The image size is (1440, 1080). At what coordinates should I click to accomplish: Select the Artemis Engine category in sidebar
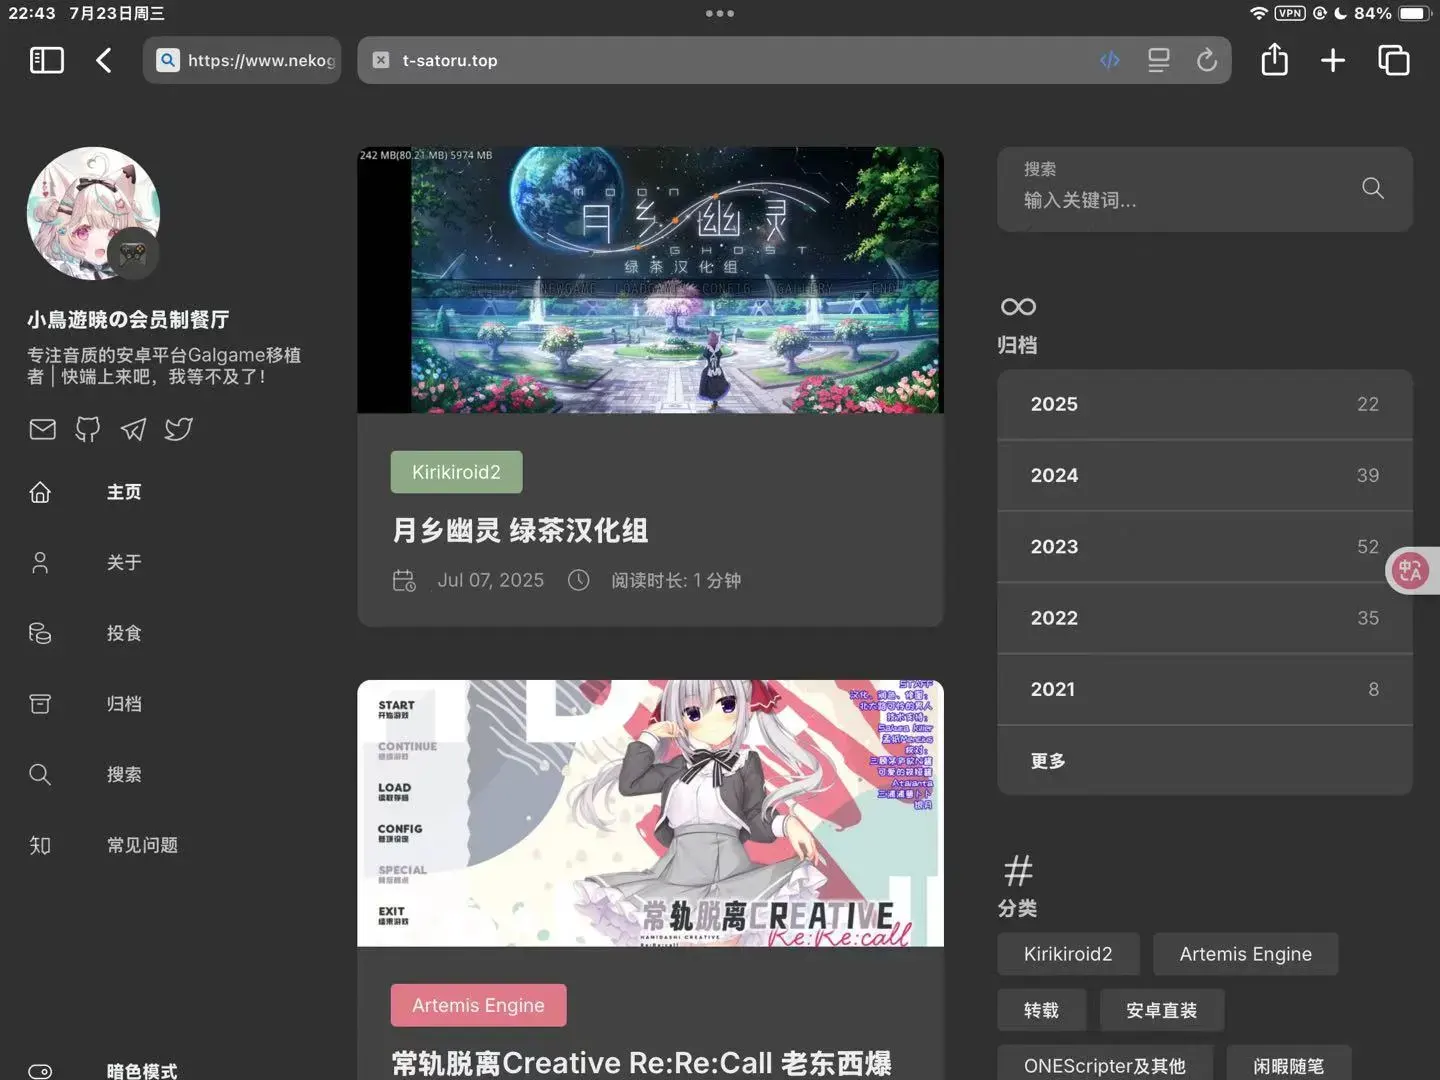pyautogui.click(x=1246, y=954)
